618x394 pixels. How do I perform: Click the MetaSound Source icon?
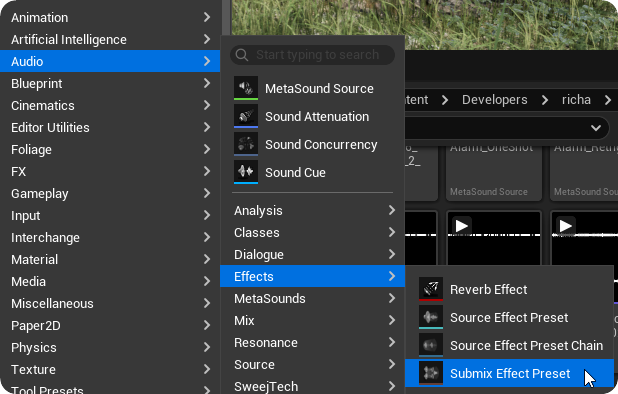246,88
